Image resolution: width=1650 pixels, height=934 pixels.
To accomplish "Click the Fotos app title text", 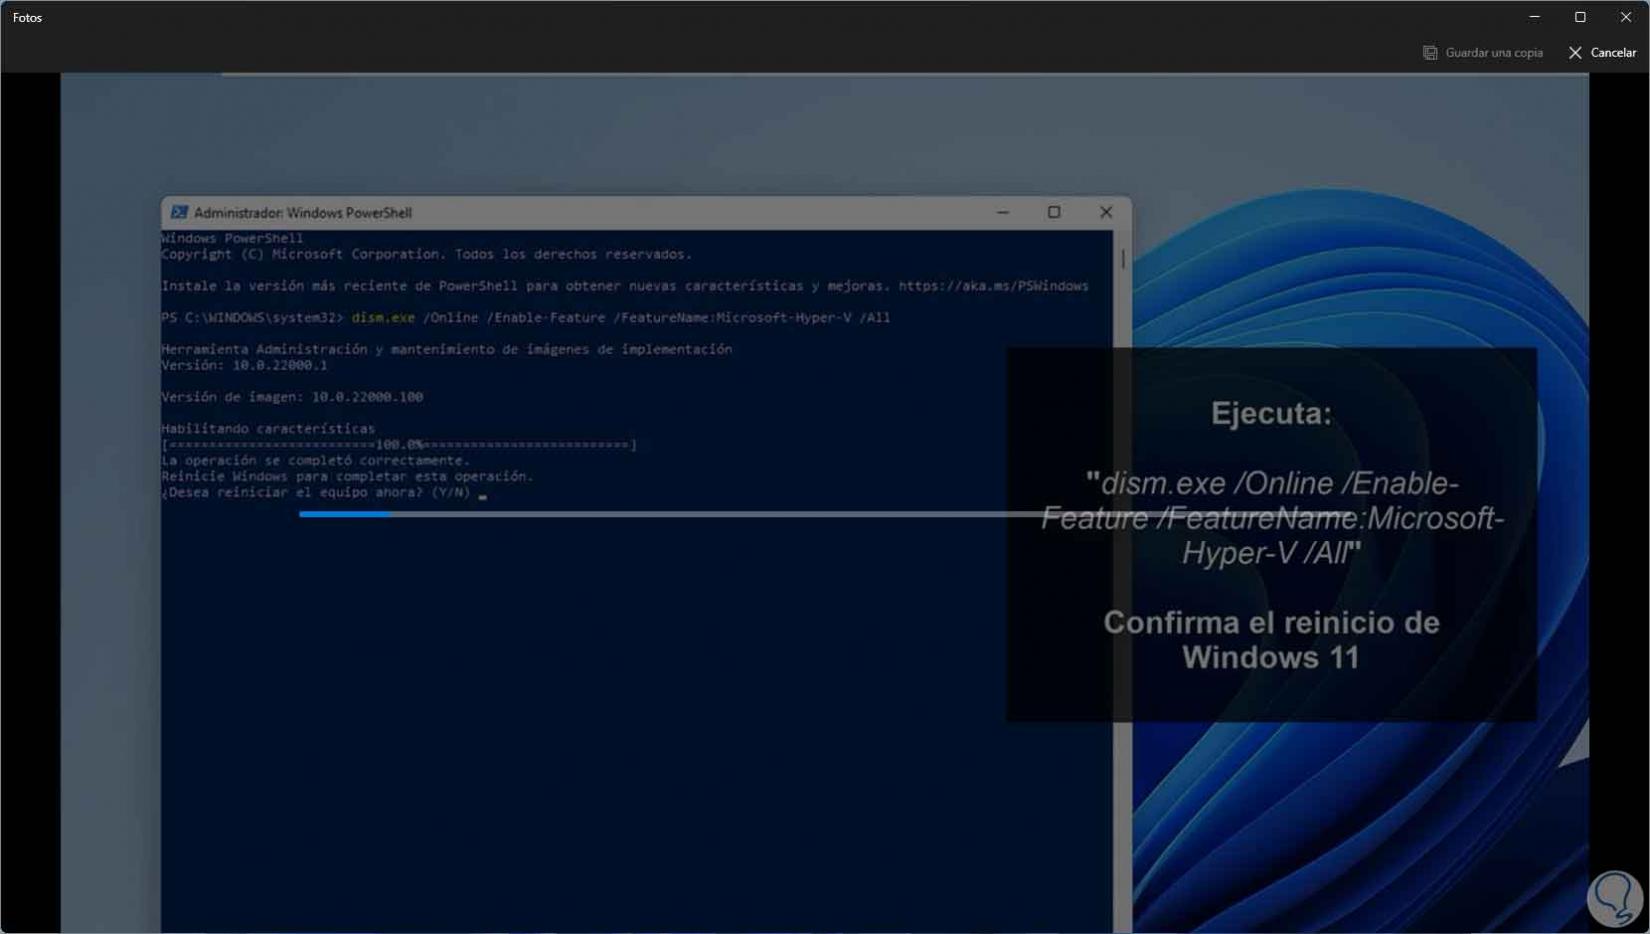I will (27, 17).
